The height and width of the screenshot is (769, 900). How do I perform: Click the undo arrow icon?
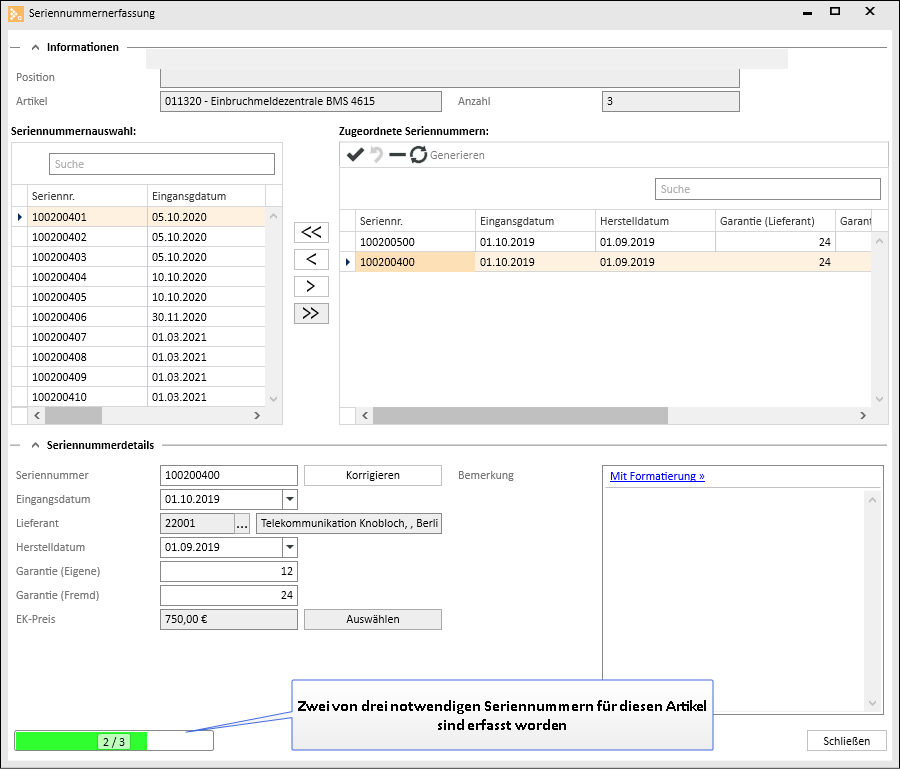click(x=377, y=155)
